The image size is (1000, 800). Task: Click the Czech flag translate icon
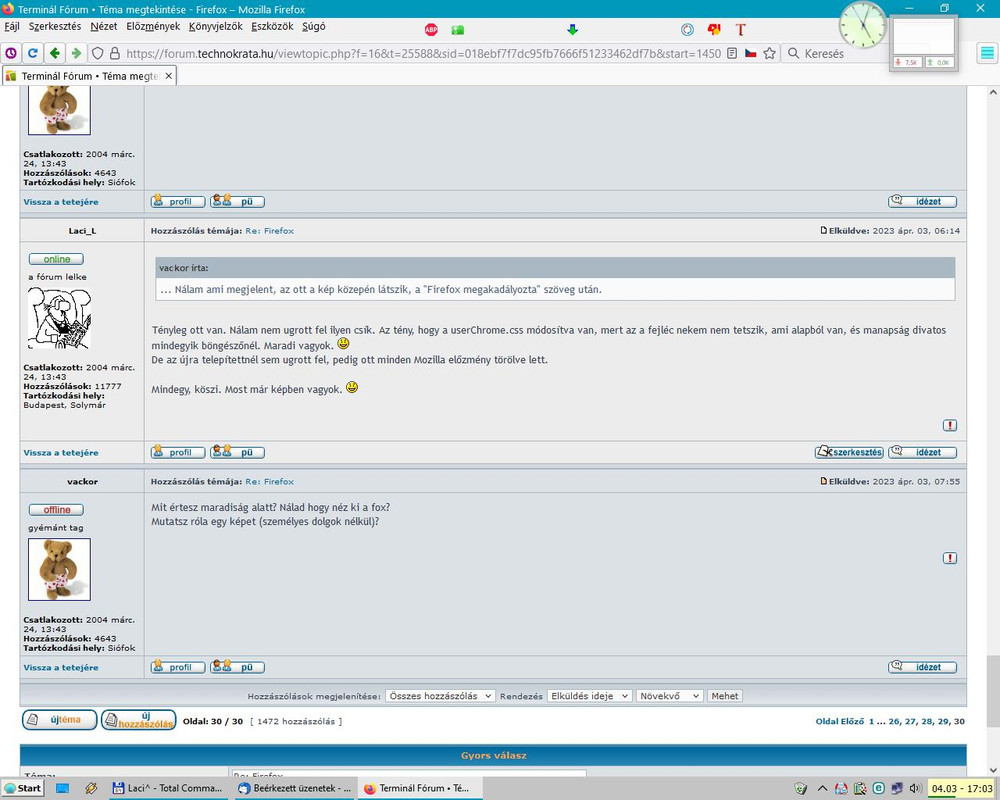pos(751,53)
